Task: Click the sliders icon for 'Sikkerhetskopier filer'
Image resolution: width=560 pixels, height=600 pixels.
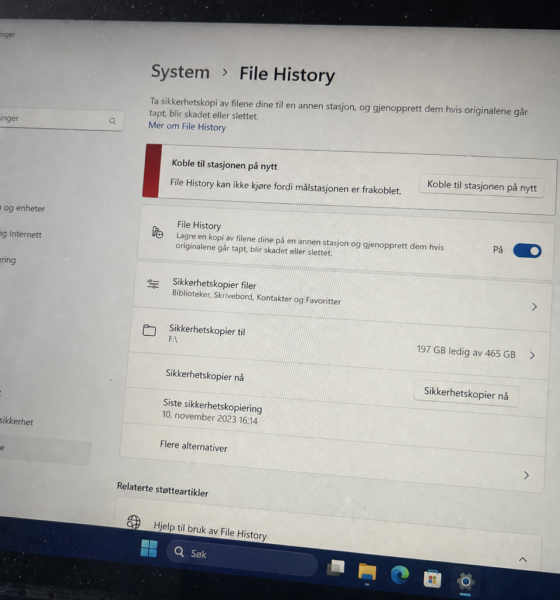Action: (x=153, y=284)
